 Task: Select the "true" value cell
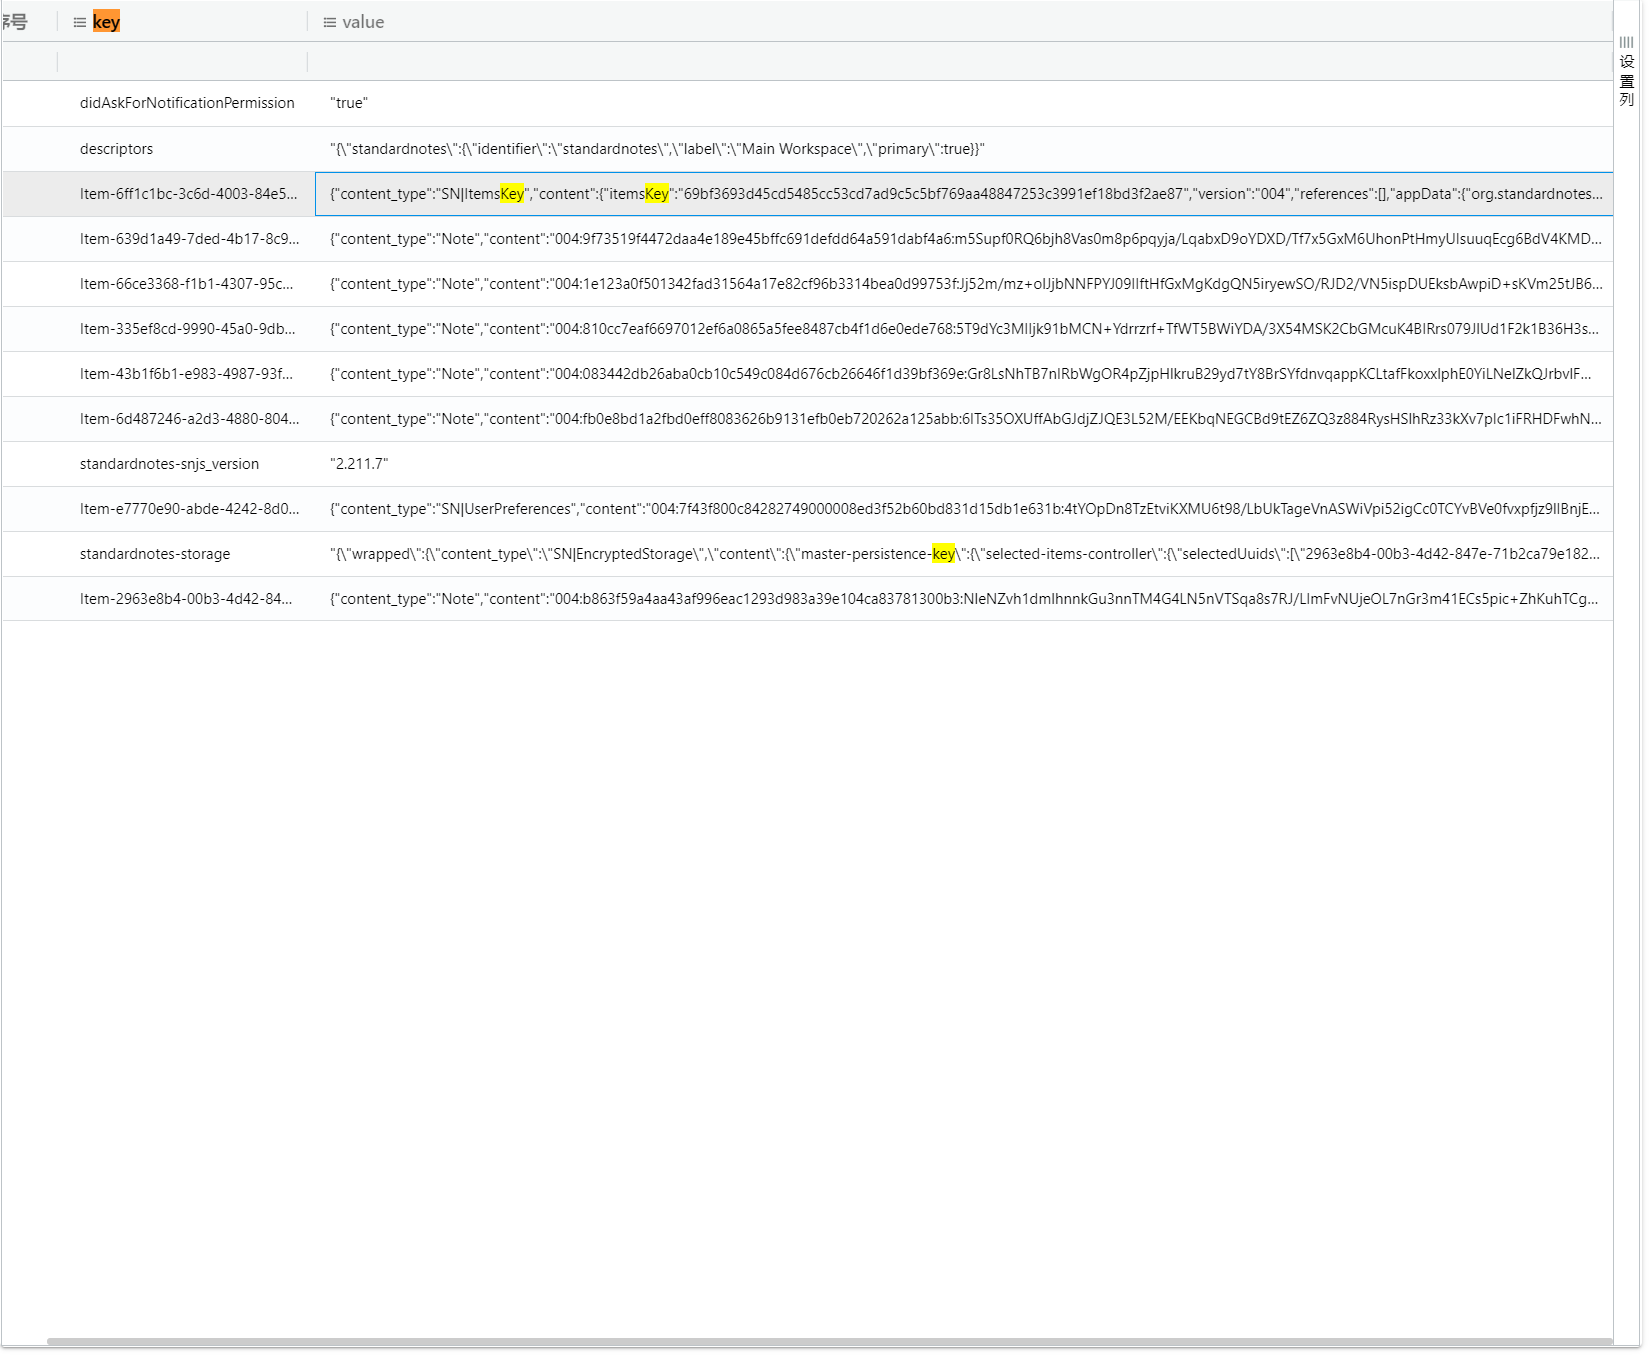tap(963, 103)
